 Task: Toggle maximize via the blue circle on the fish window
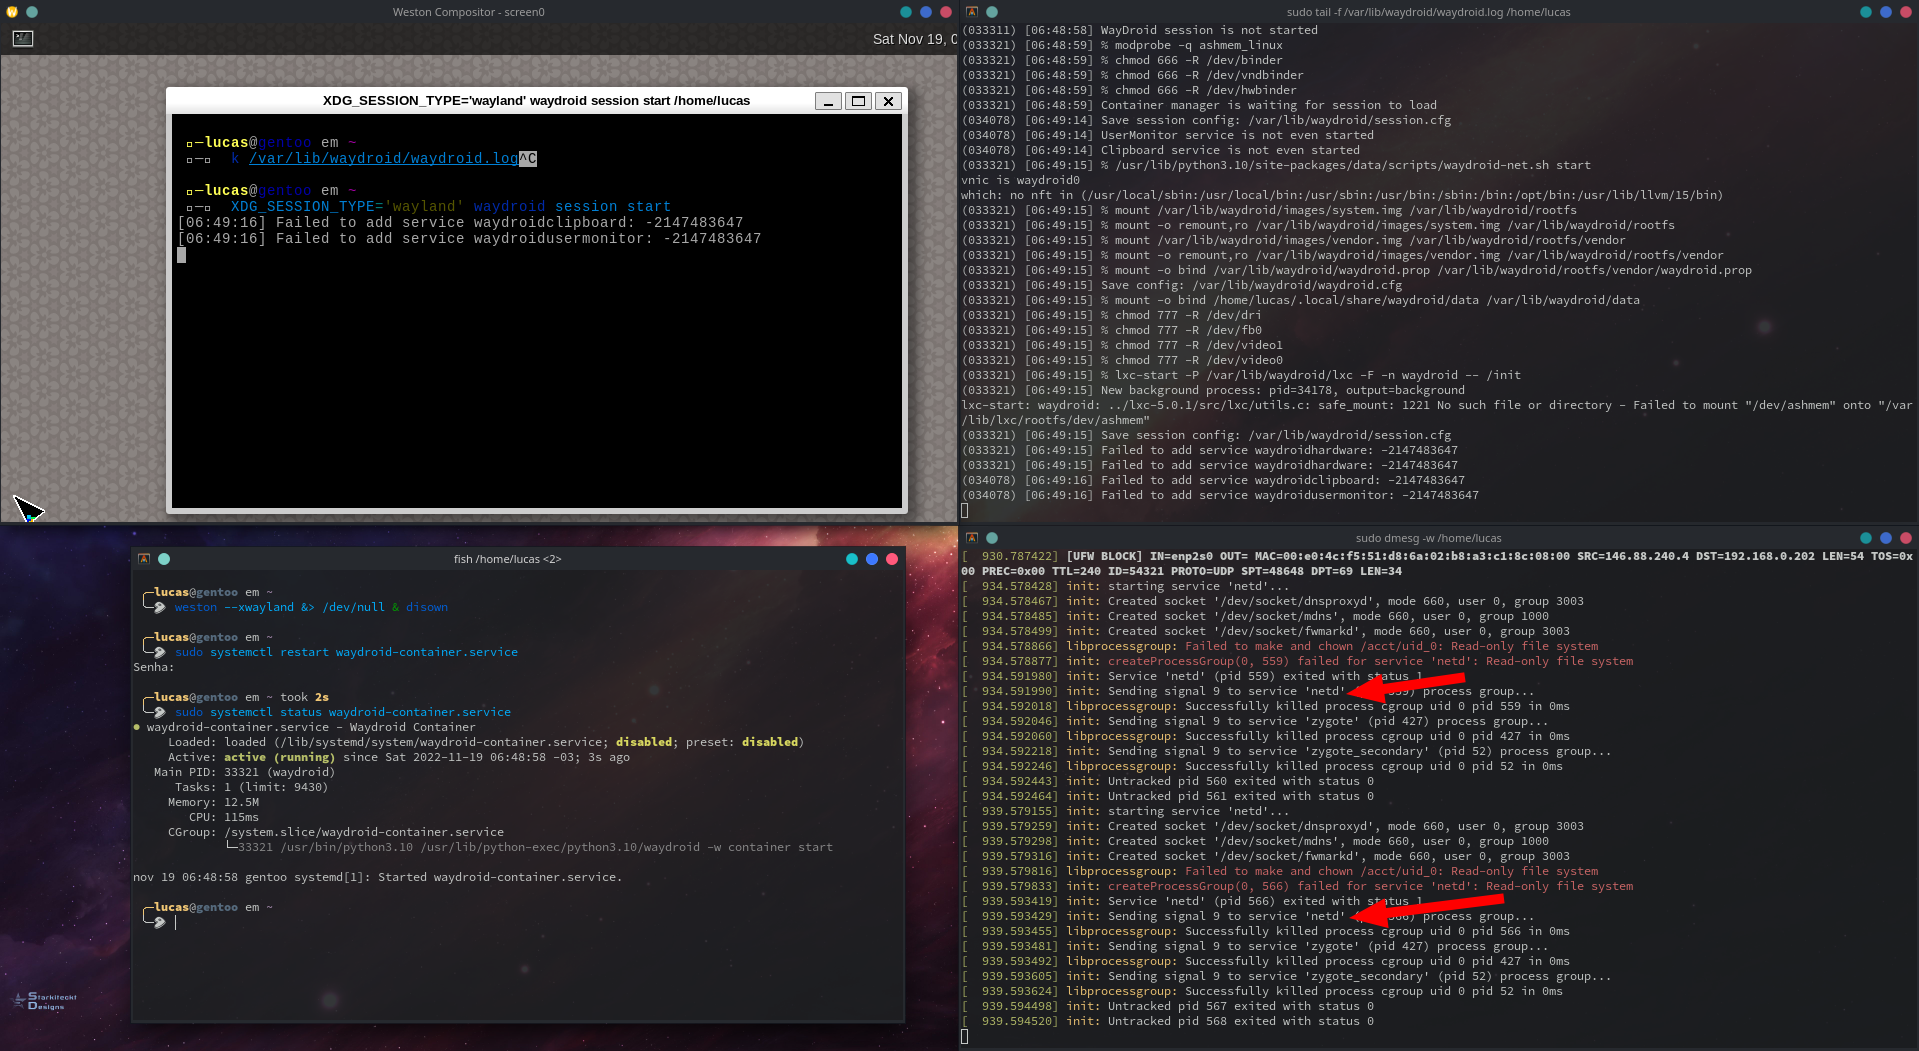pos(871,559)
